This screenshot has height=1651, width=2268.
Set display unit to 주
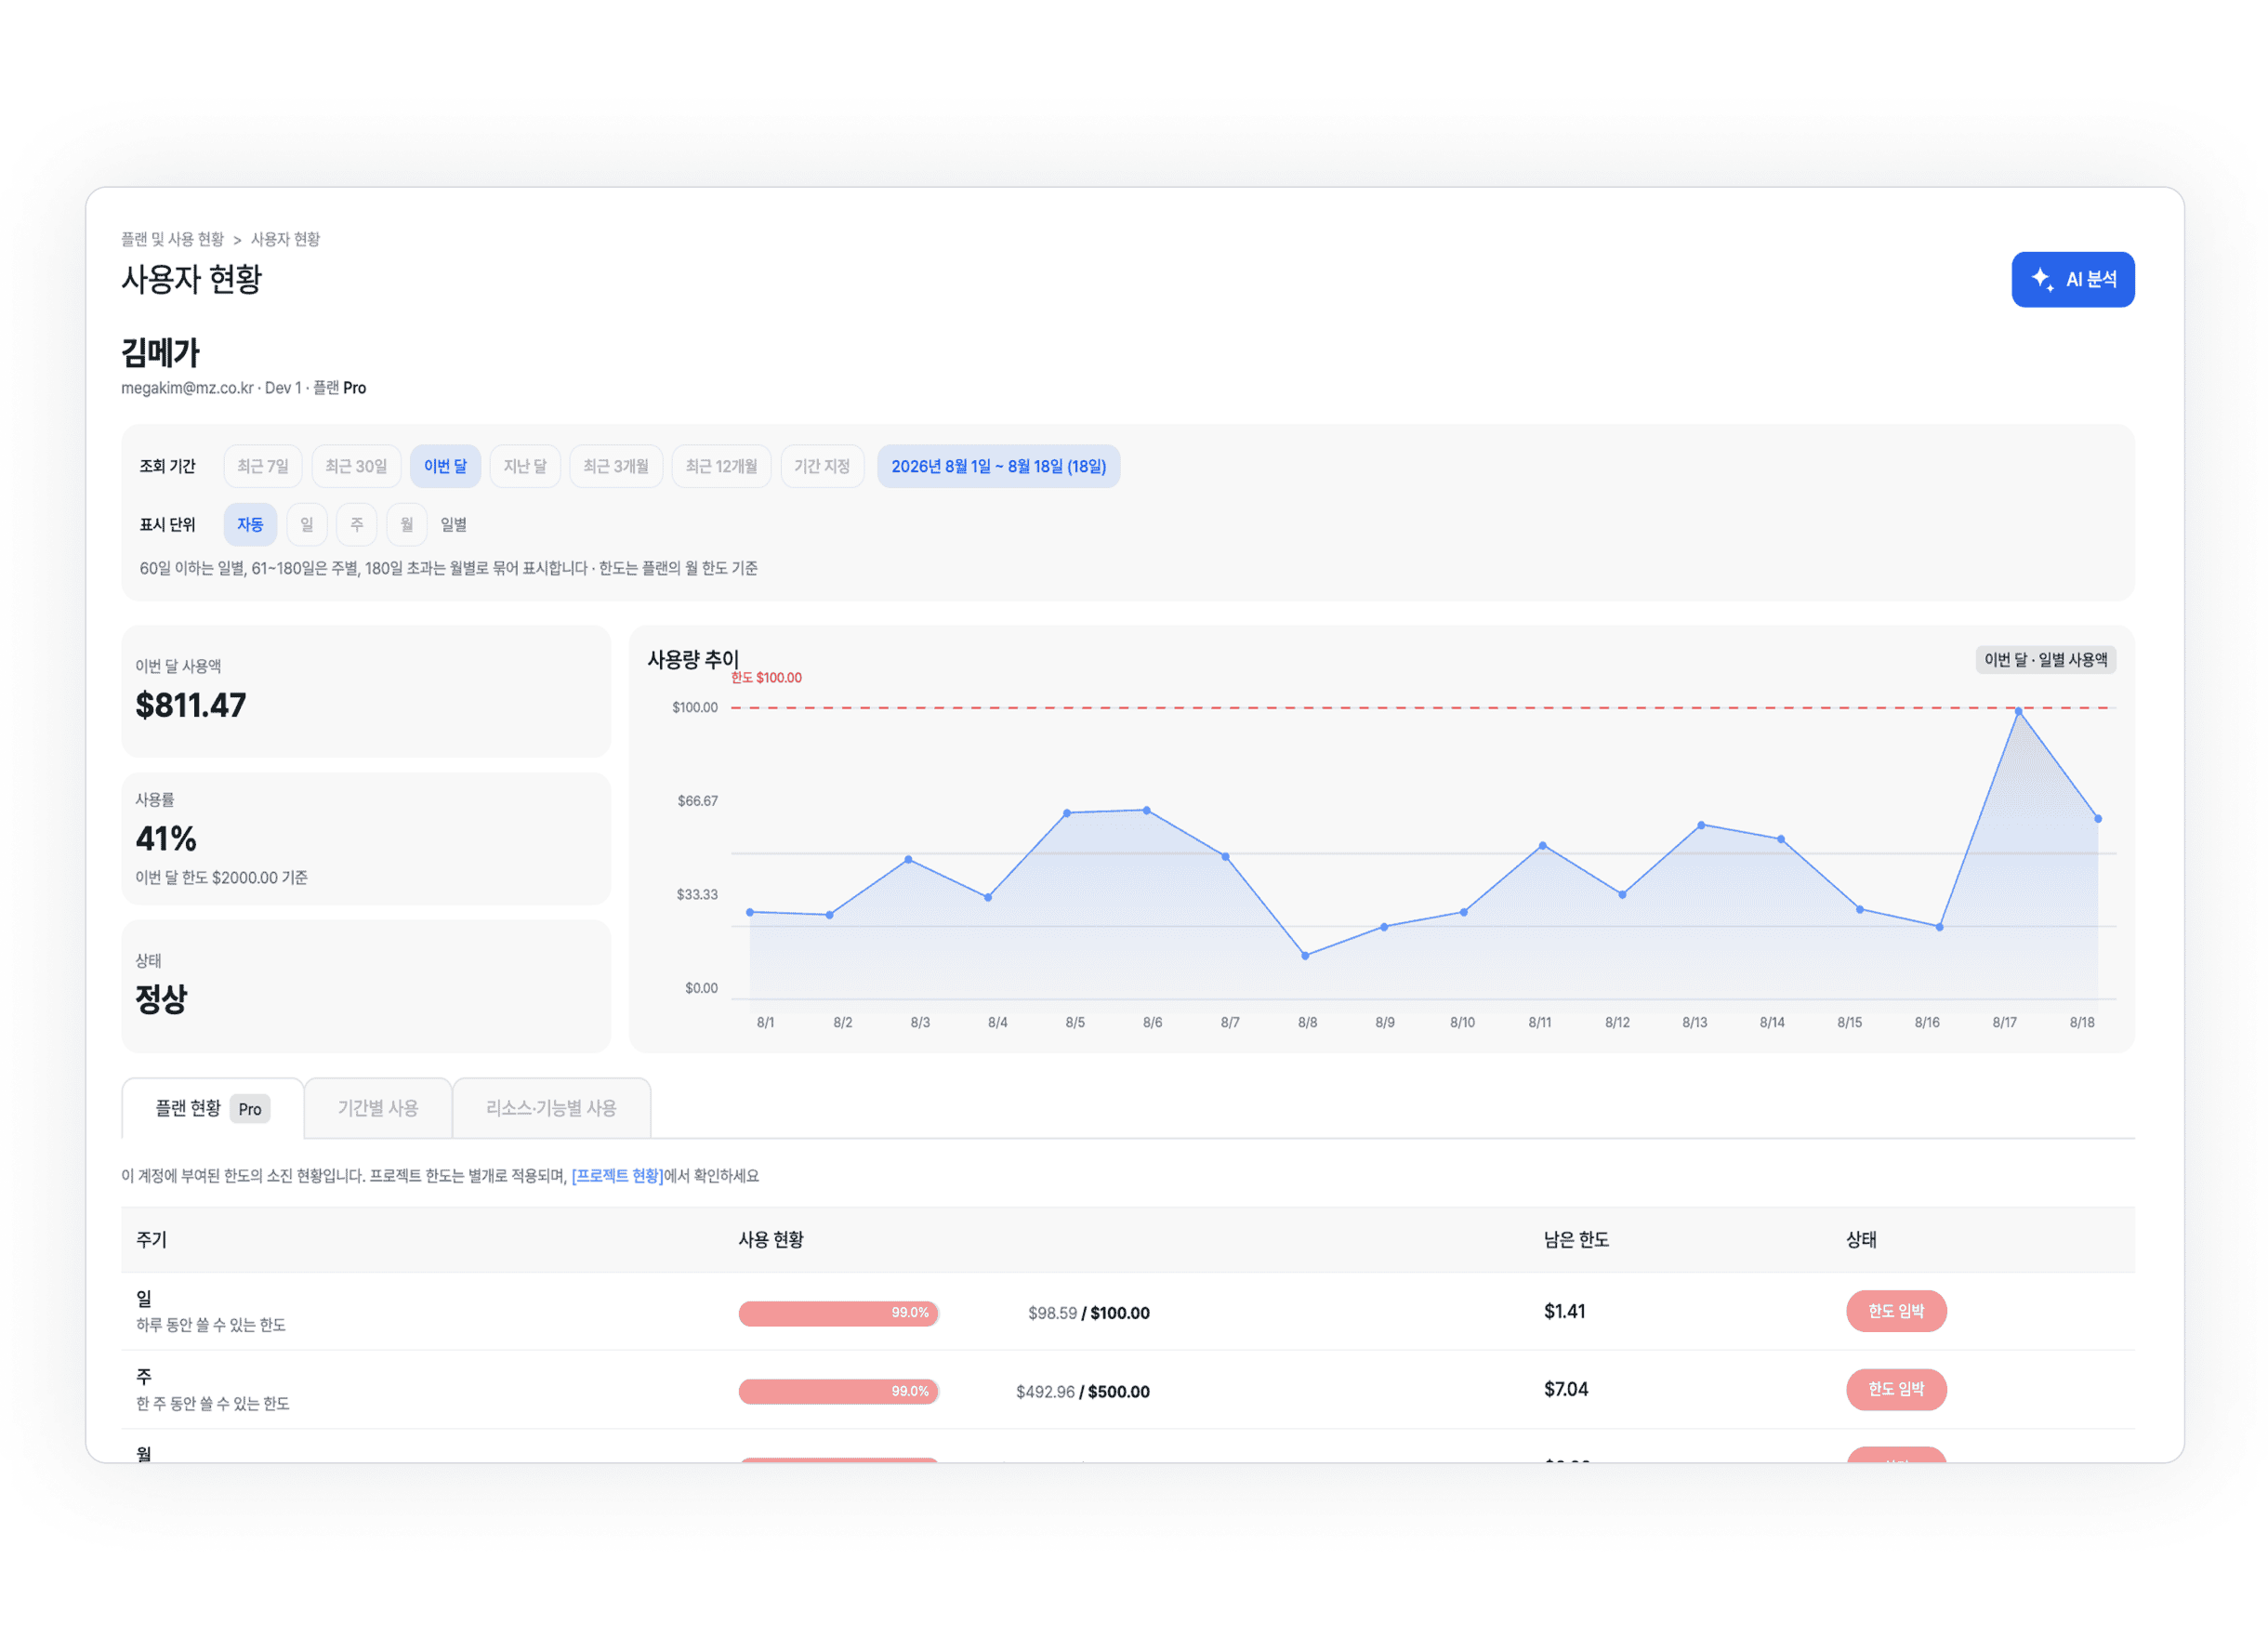[x=357, y=525]
